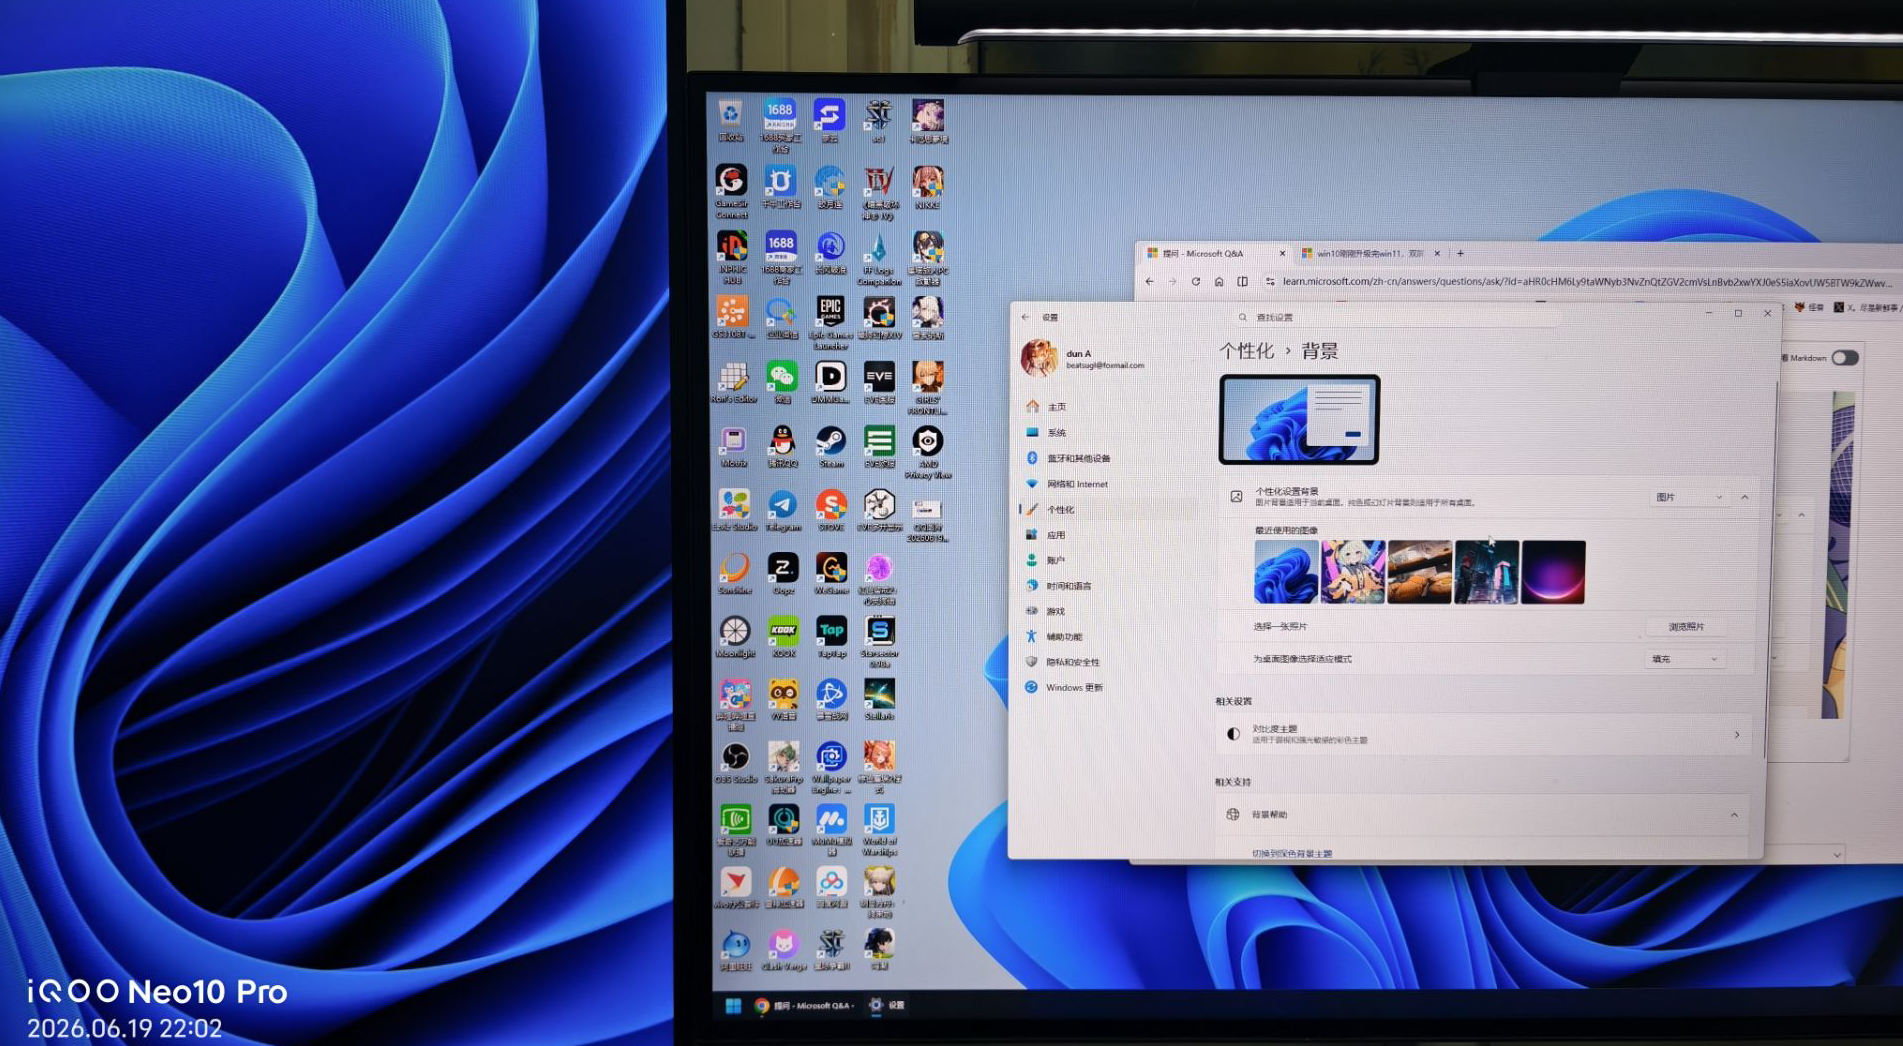The image size is (1903, 1046).
Task: Open the Steam desktop shortcut
Action: pos(830,445)
